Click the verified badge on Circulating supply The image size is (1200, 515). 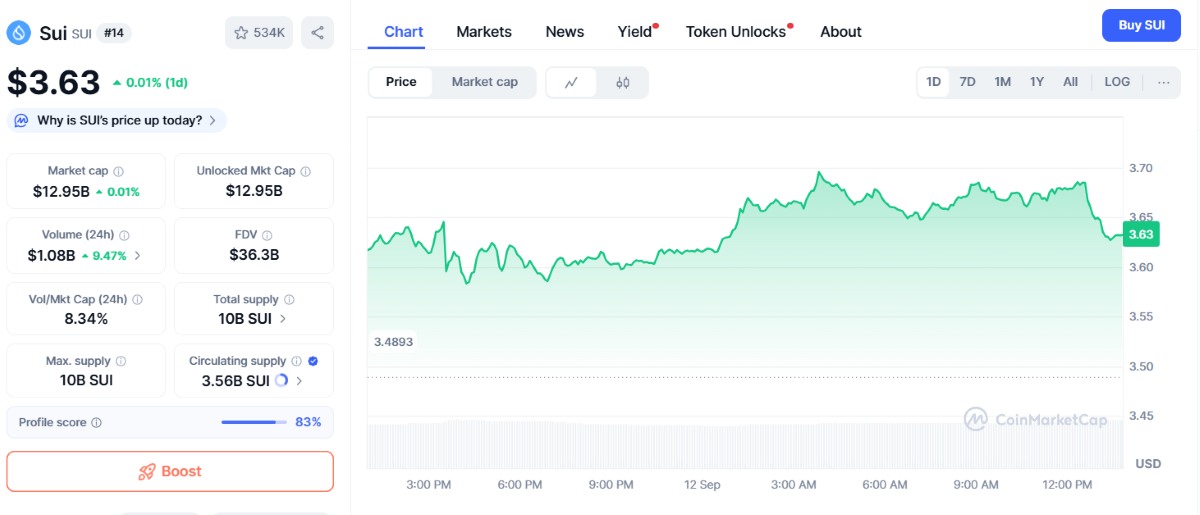(x=313, y=361)
